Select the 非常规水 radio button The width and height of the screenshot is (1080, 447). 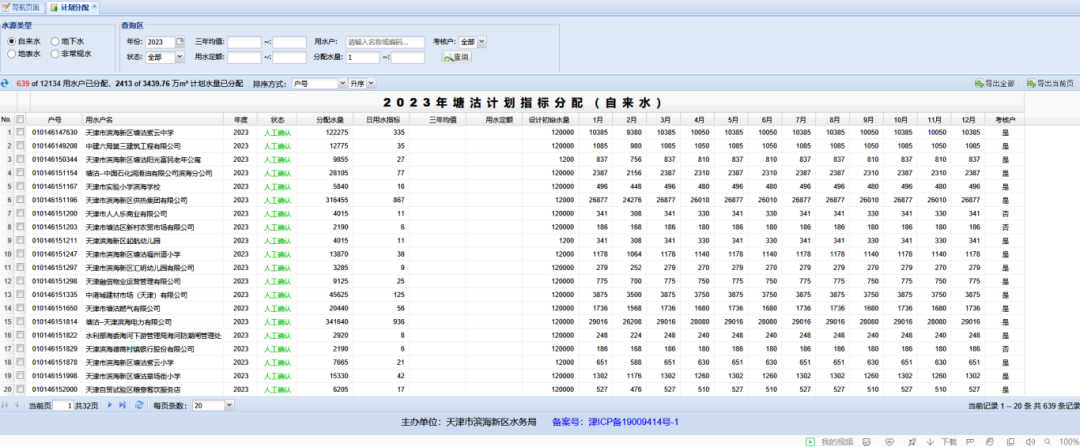(54, 53)
